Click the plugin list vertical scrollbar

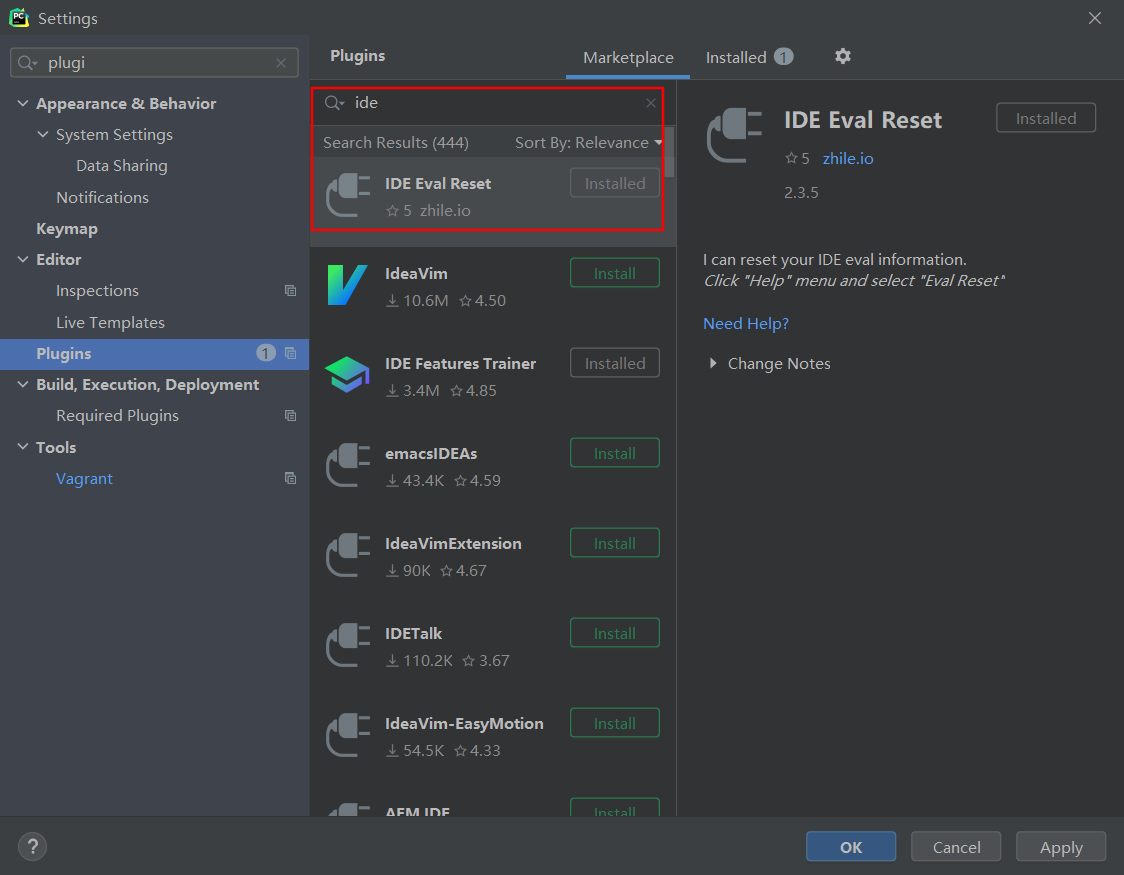coord(670,152)
